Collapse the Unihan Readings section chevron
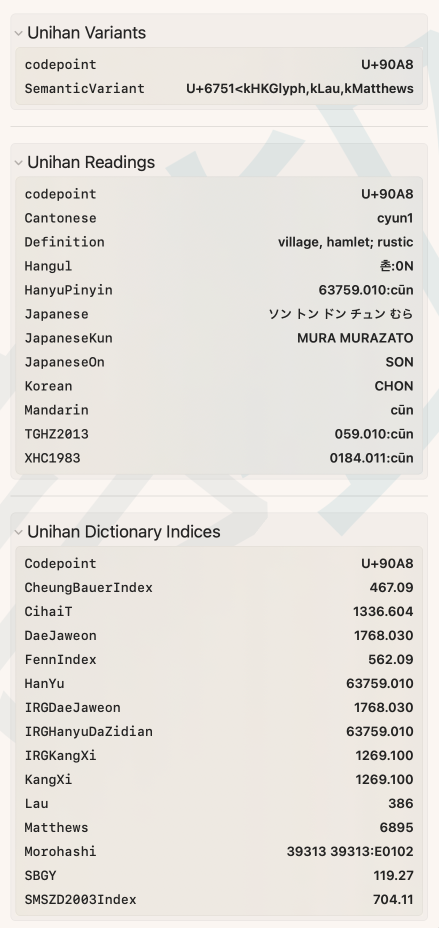Image resolution: width=439 pixels, height=928 pixels. (18, 163)
